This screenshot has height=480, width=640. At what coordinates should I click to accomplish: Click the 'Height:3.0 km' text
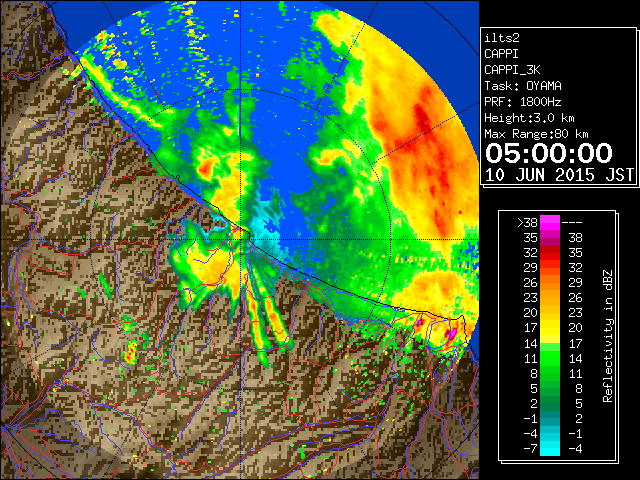529,118
